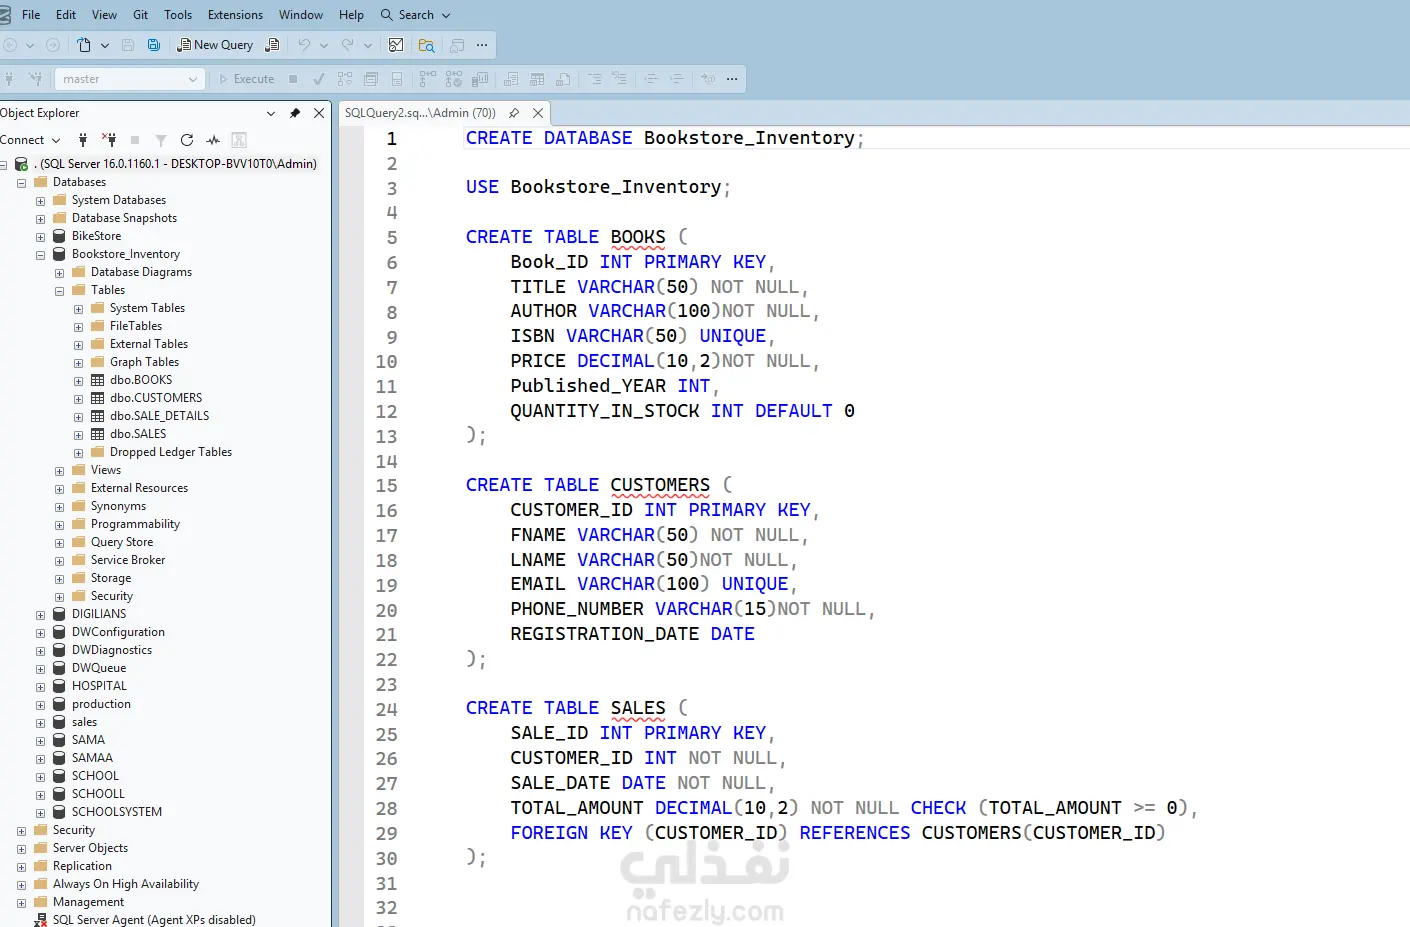Open the Extensions menu
The height and width of the screenshot is (927, 1410).
(x=236, y=15)
